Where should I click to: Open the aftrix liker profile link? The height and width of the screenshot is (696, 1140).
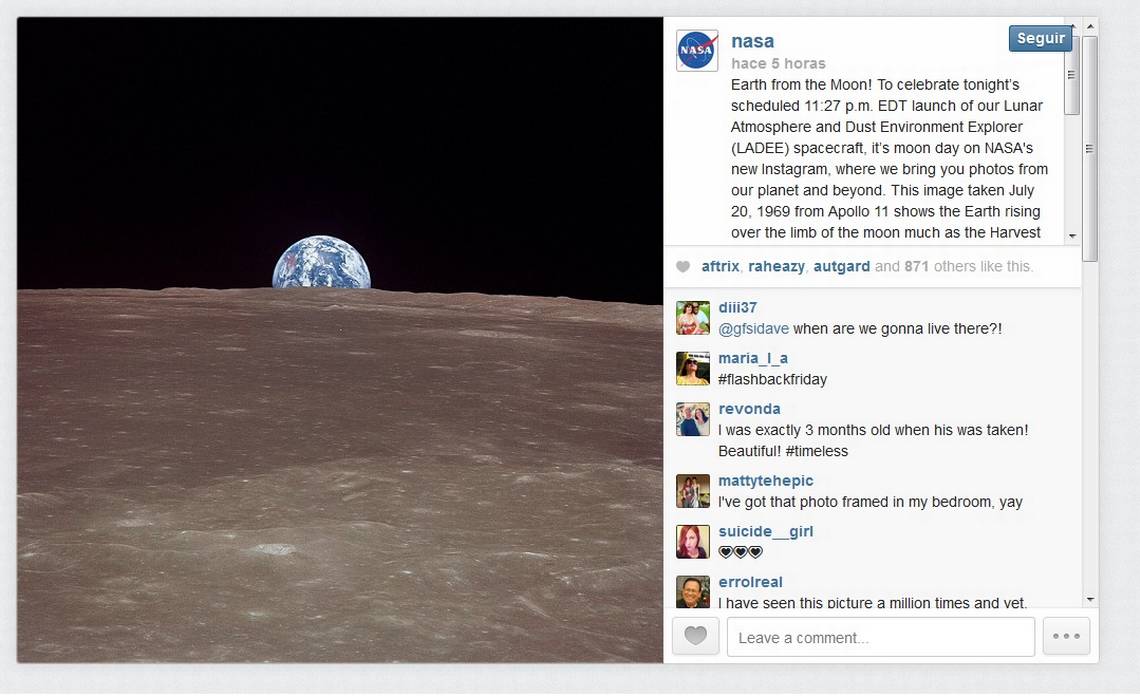[720, 266]
